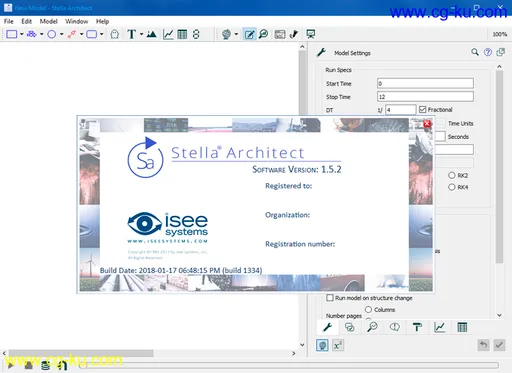Click the canvas horizontal scrollbar thumb
The width and height of the screenshot is (512, 373).
(81, 353)
